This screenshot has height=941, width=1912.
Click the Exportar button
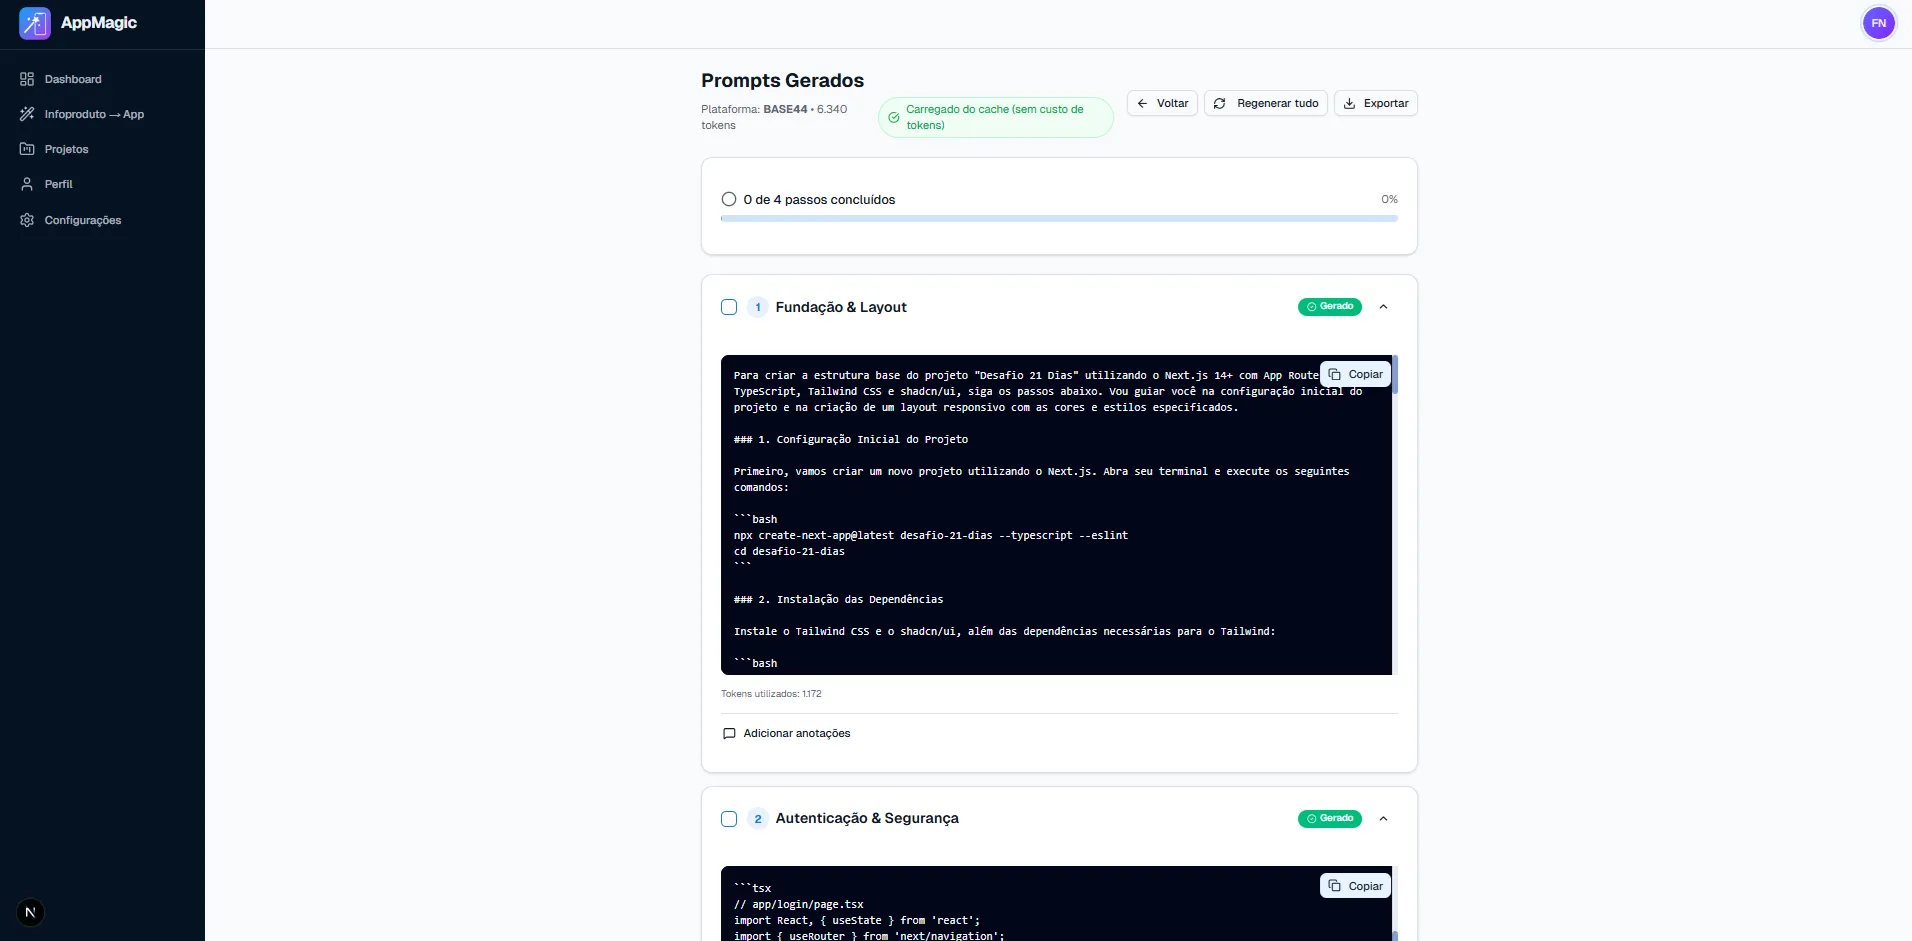pos(1377,103)
